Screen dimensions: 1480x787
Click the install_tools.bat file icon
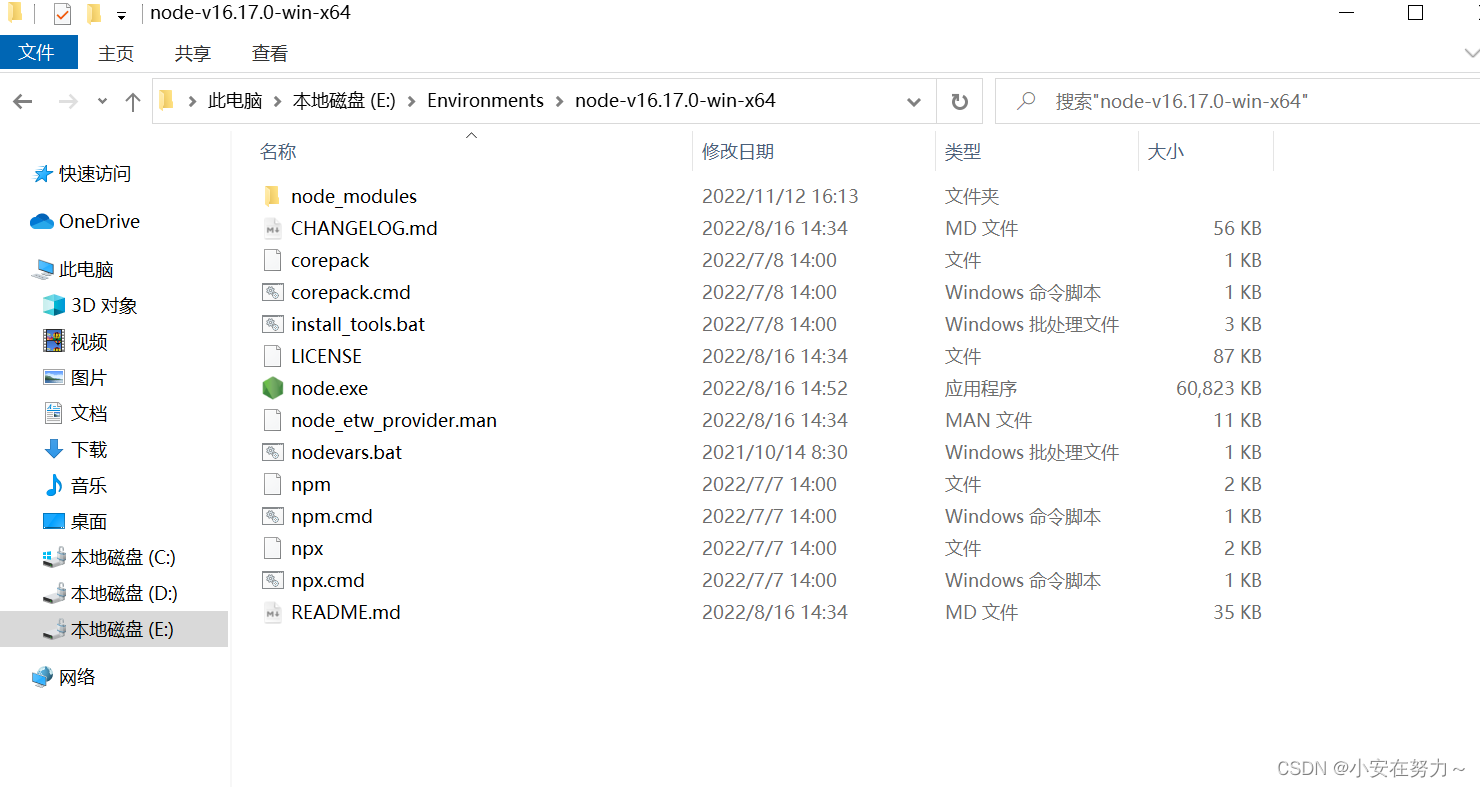pyautogui.click(x=272, y=324)
